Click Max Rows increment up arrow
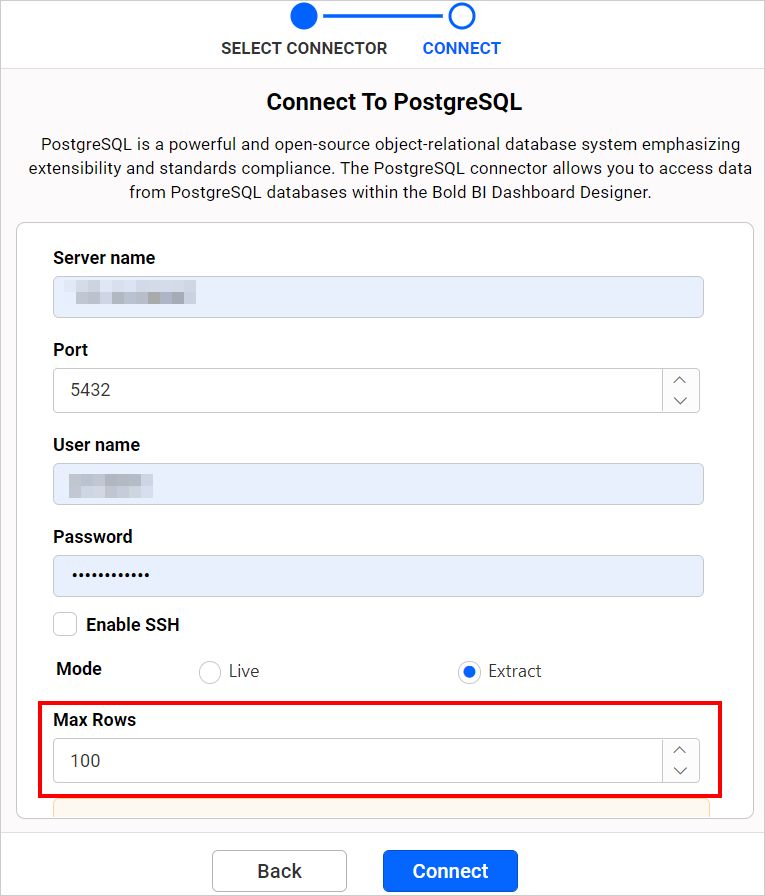The width and height of the screenshot is (765, 896). (680, 750)
